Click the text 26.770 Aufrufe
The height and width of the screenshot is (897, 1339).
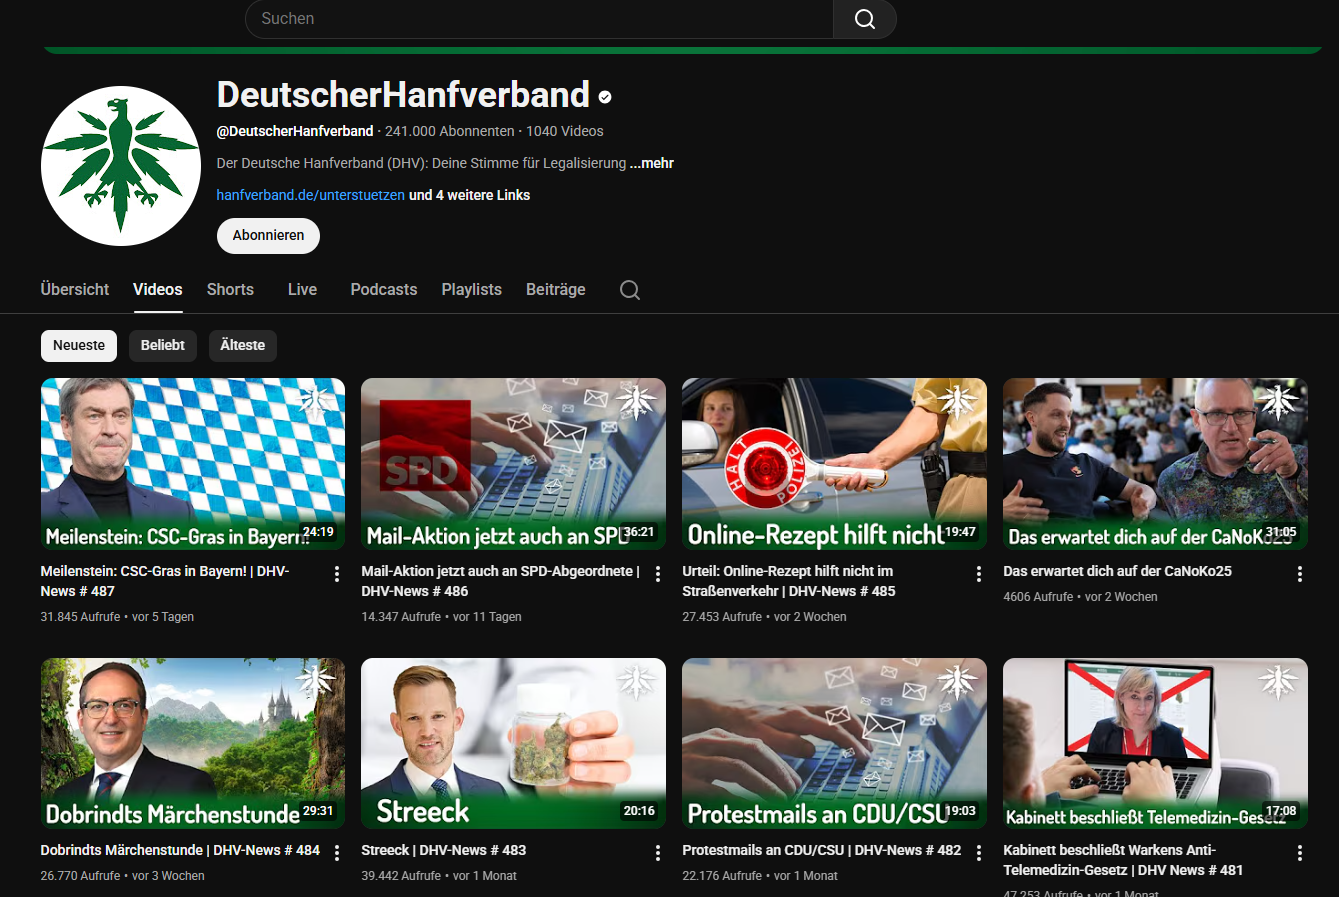[x=80, y=876]
